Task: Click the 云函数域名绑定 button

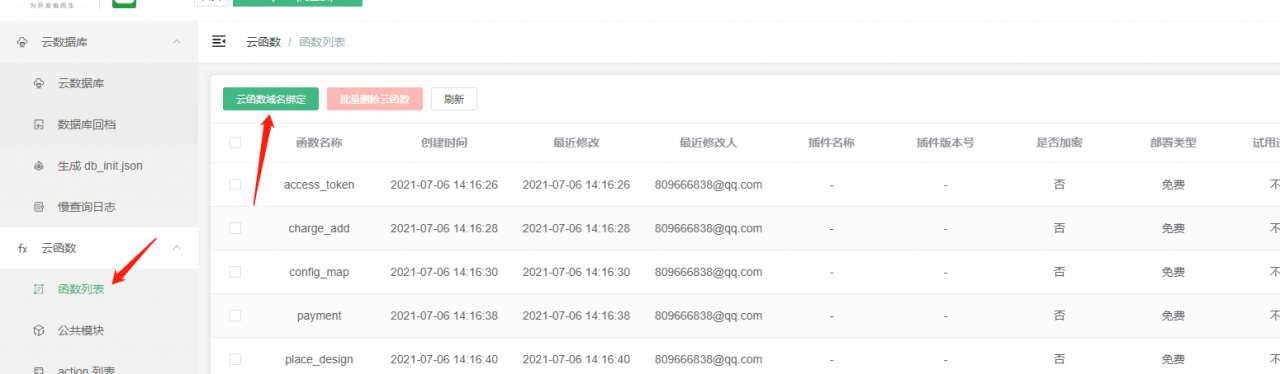Action: tap(271, 99)
